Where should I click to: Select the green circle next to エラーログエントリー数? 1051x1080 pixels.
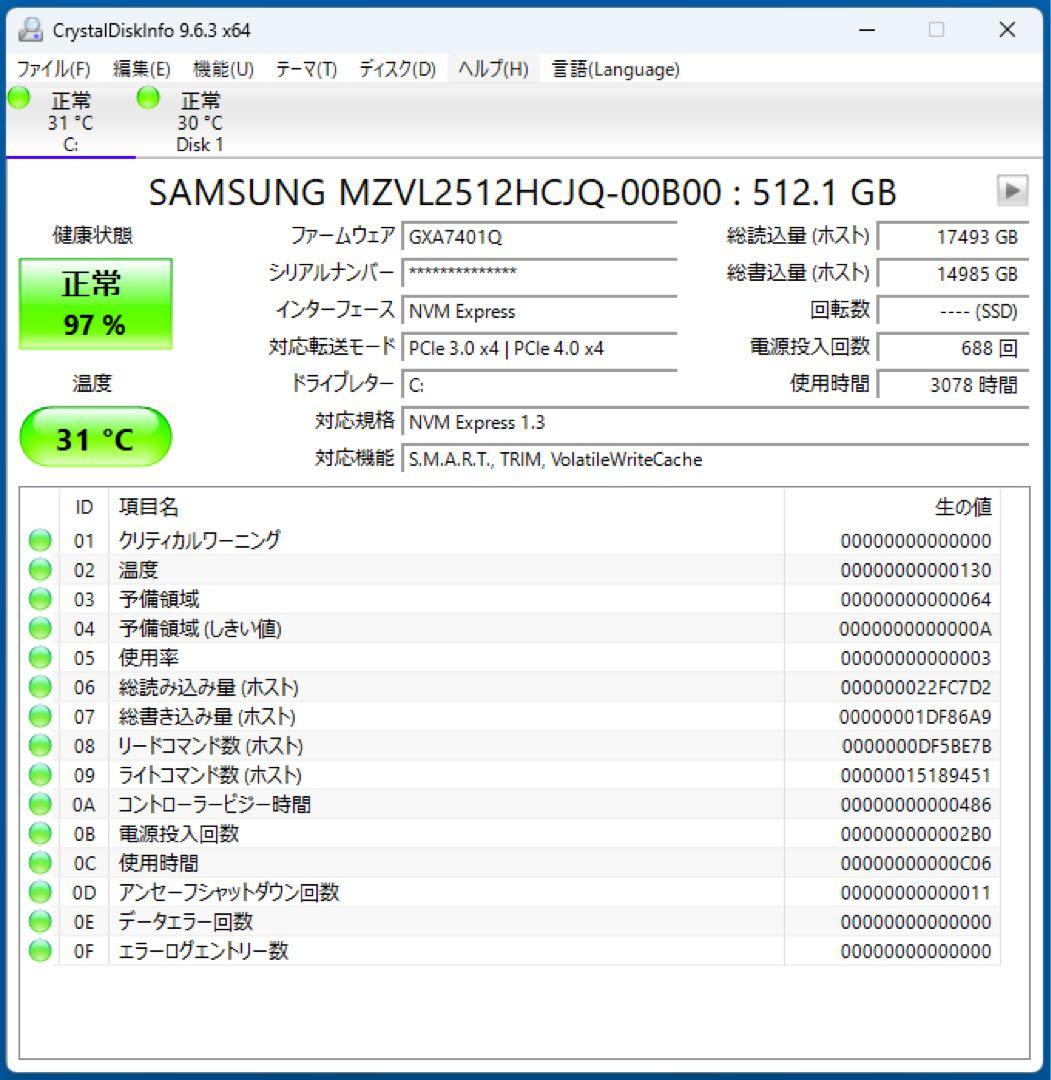coord(39,950)
